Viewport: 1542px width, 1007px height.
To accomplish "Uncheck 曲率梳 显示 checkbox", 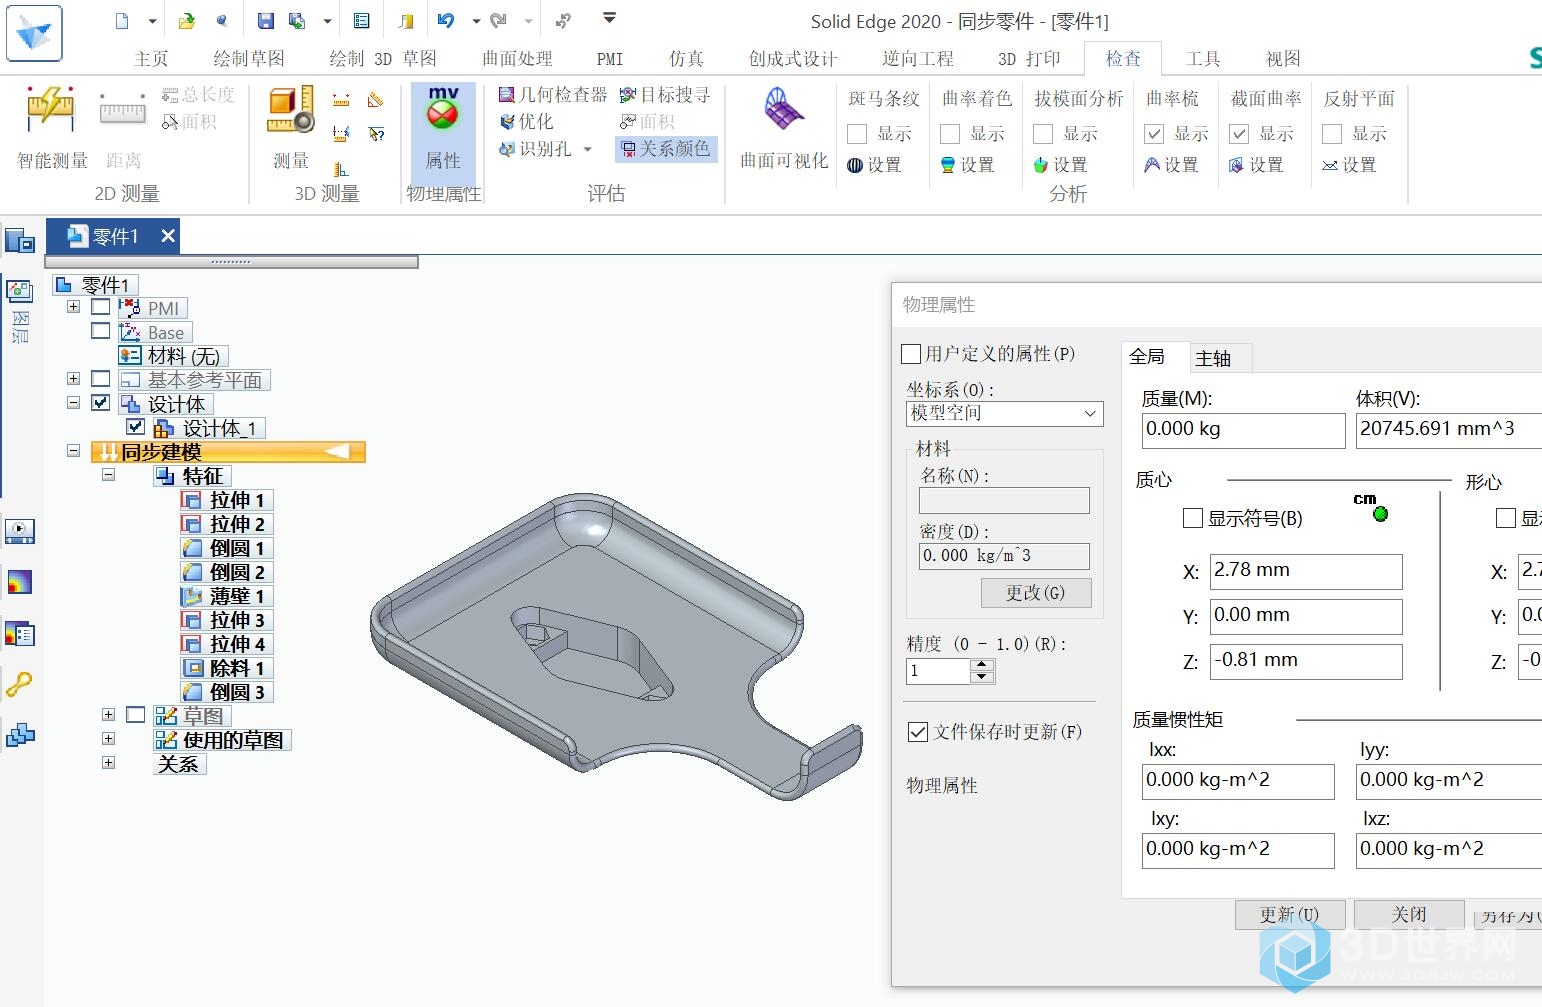I will point(1154,134).
